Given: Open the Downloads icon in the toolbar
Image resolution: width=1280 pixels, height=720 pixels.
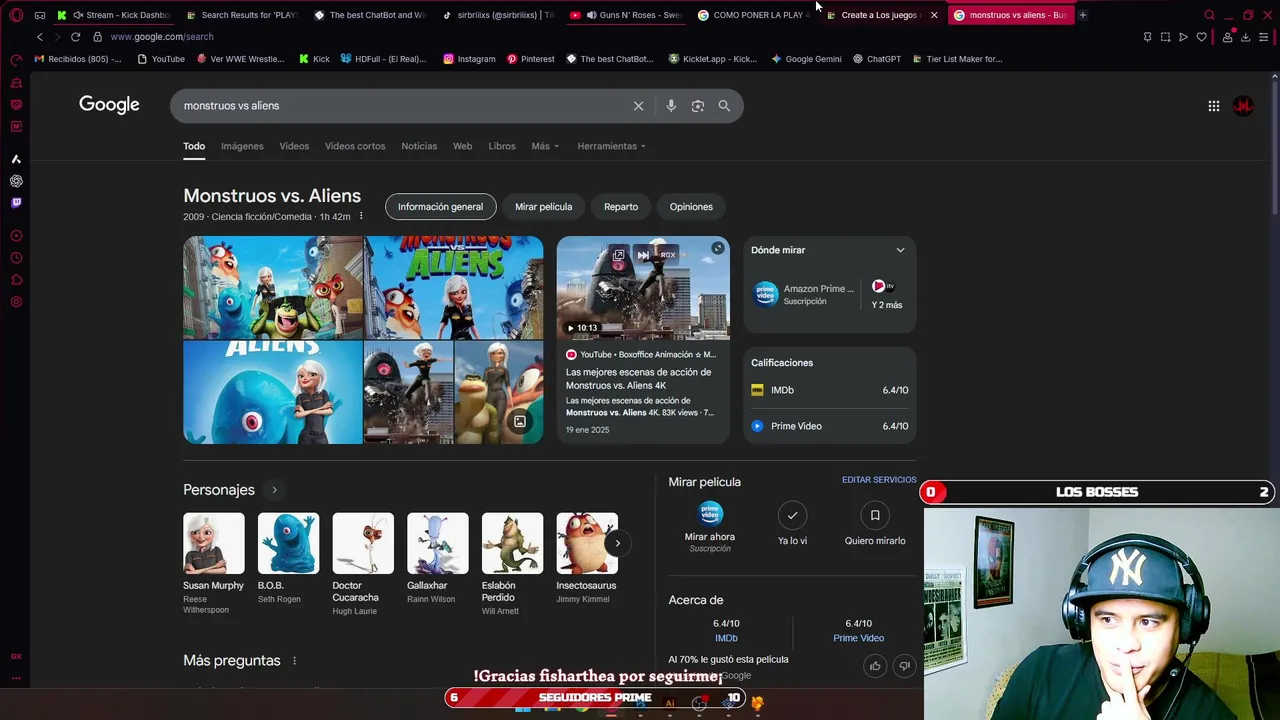Looking at the screenshot, I should (x=1245, y=37).
